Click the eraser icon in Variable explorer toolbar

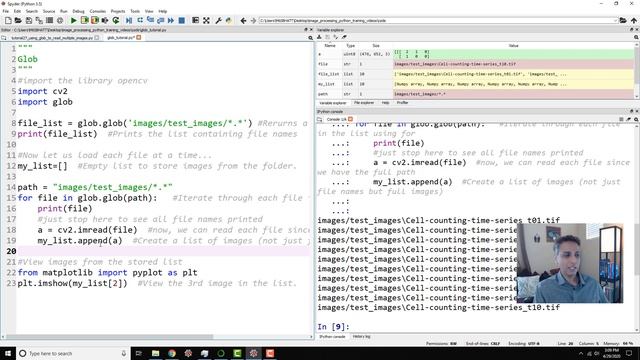[344, 37]
